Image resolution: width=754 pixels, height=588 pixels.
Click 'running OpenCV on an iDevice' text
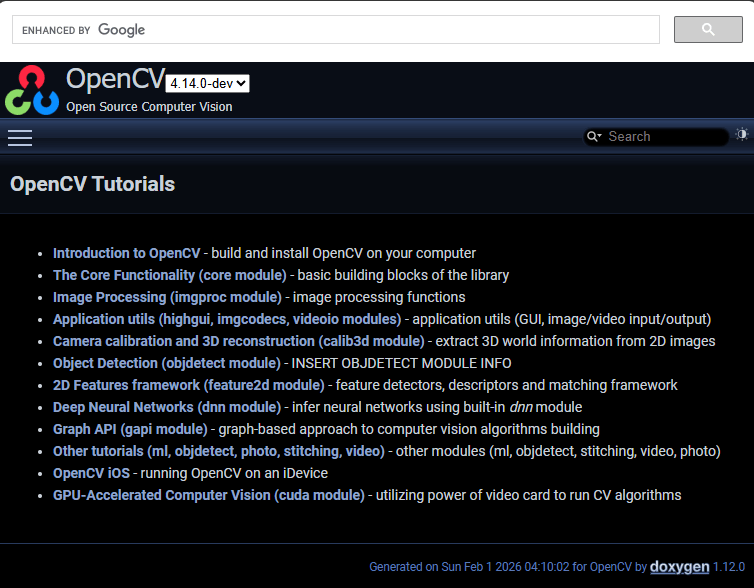click(x=234, y=473)
